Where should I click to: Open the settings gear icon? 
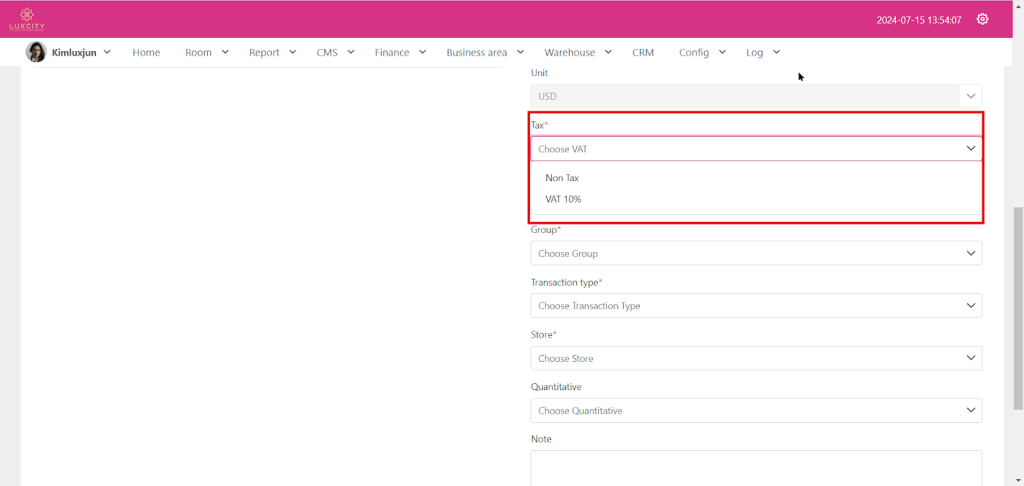982,19
